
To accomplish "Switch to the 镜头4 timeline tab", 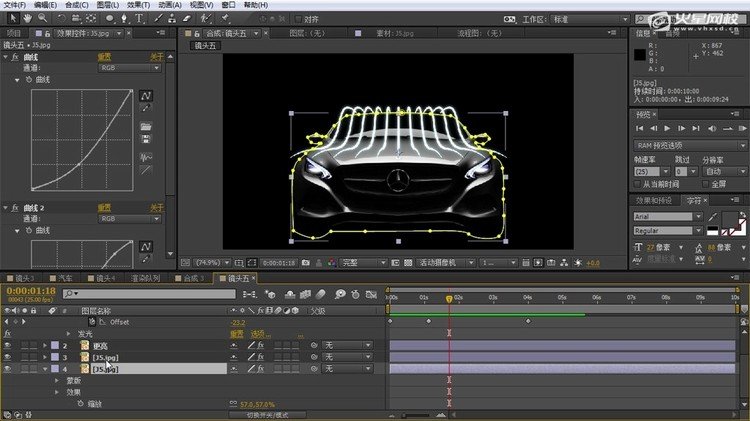I will (x=101, y=278).
